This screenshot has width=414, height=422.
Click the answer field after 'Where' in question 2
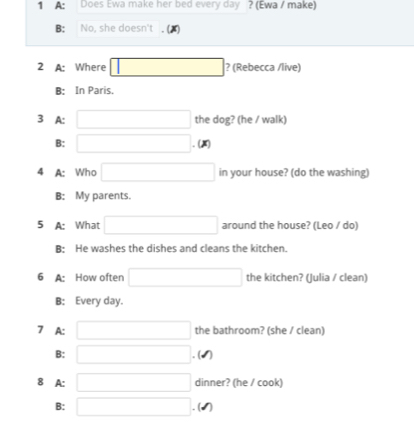tap(167, 67)
